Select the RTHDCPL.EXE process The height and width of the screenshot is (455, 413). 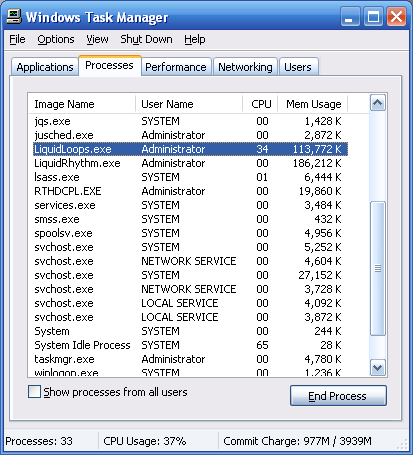tap(191, 191)
